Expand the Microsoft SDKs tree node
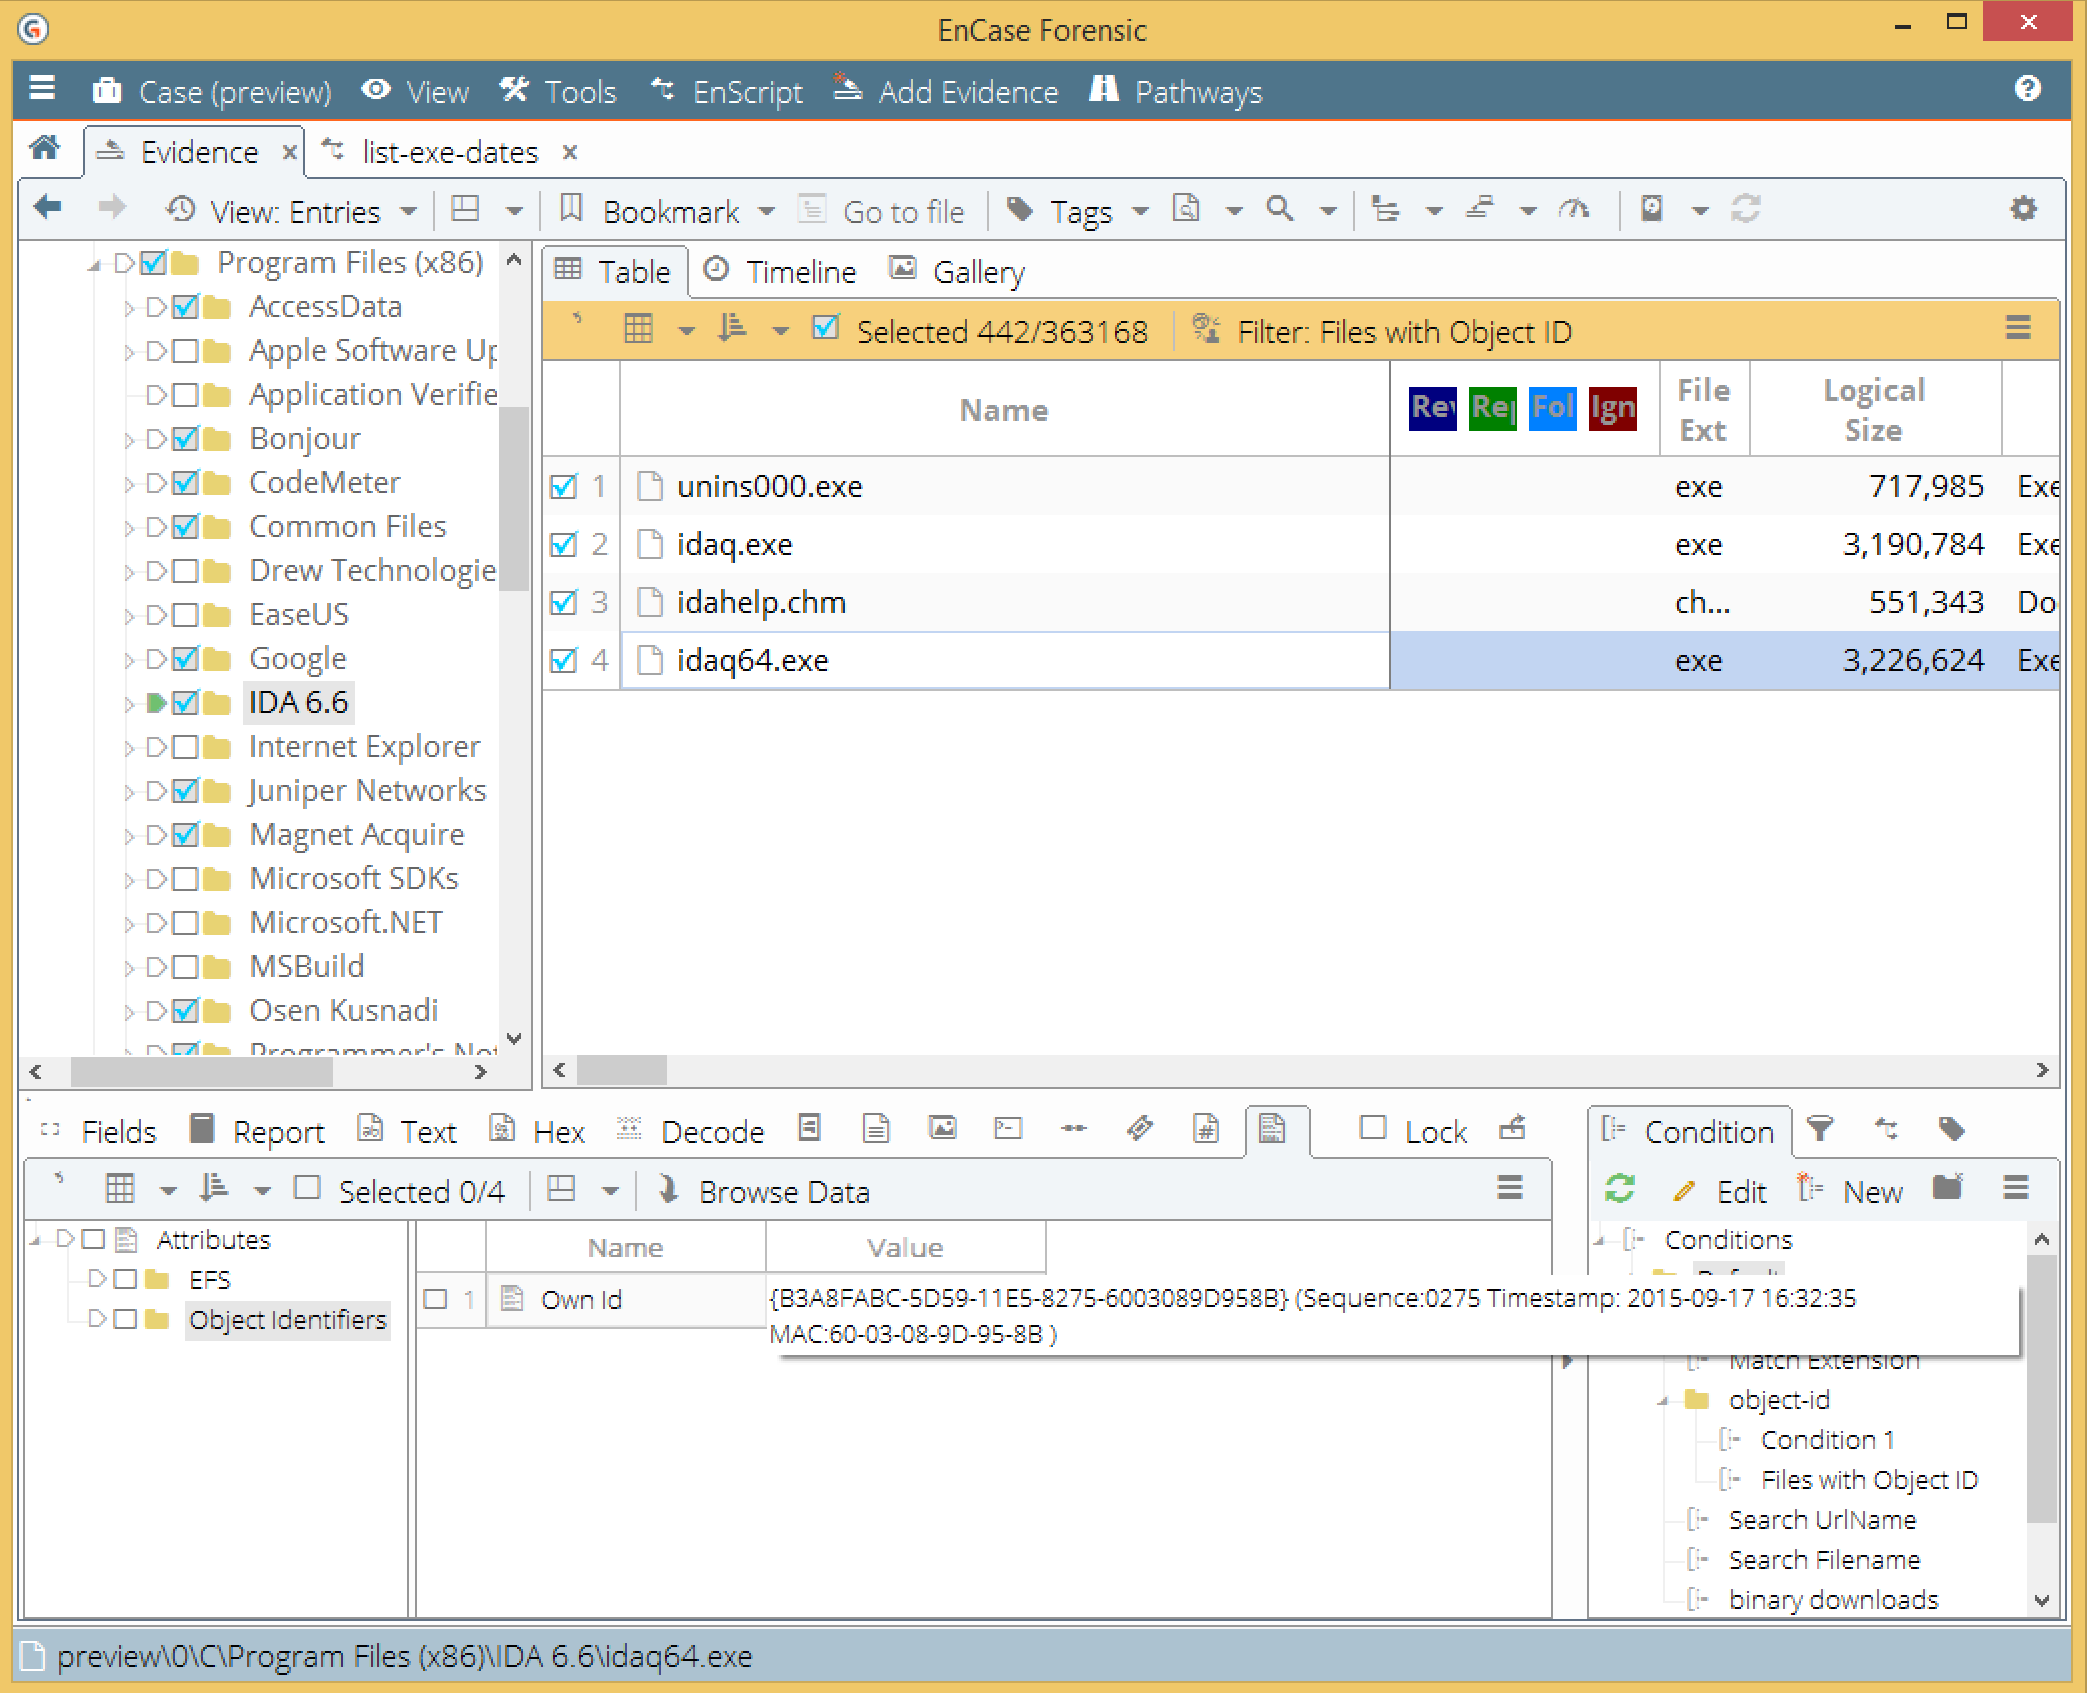Viewport: 2087px width, 1693px height. 129,880
